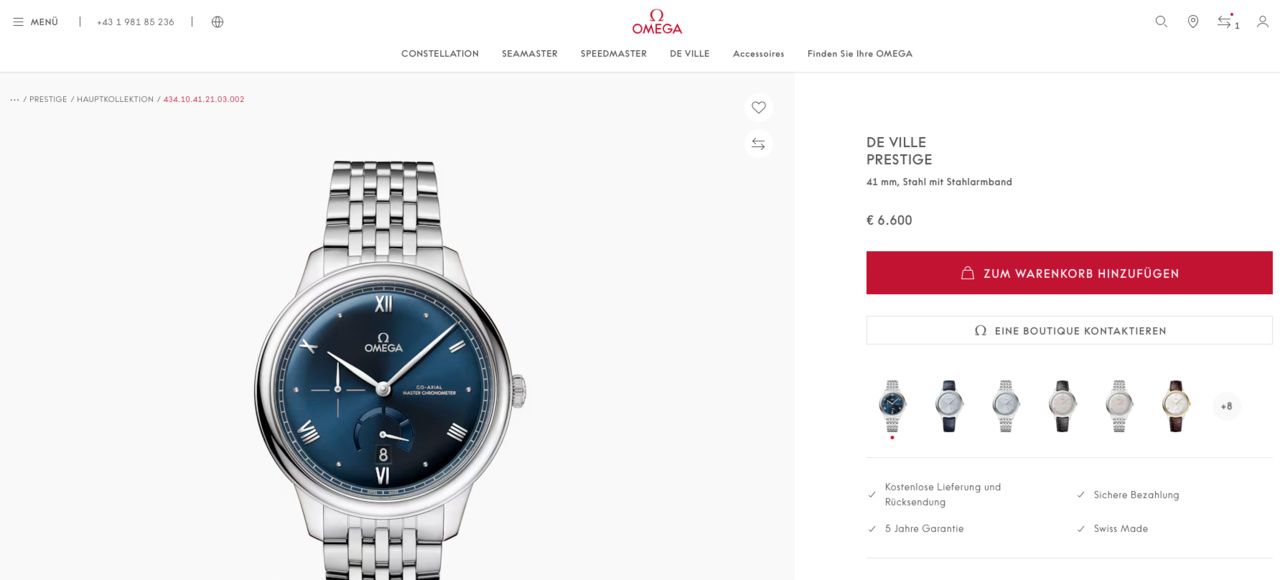
Task: Open the store locator pin icon
Action: [x=1193, y=21]
